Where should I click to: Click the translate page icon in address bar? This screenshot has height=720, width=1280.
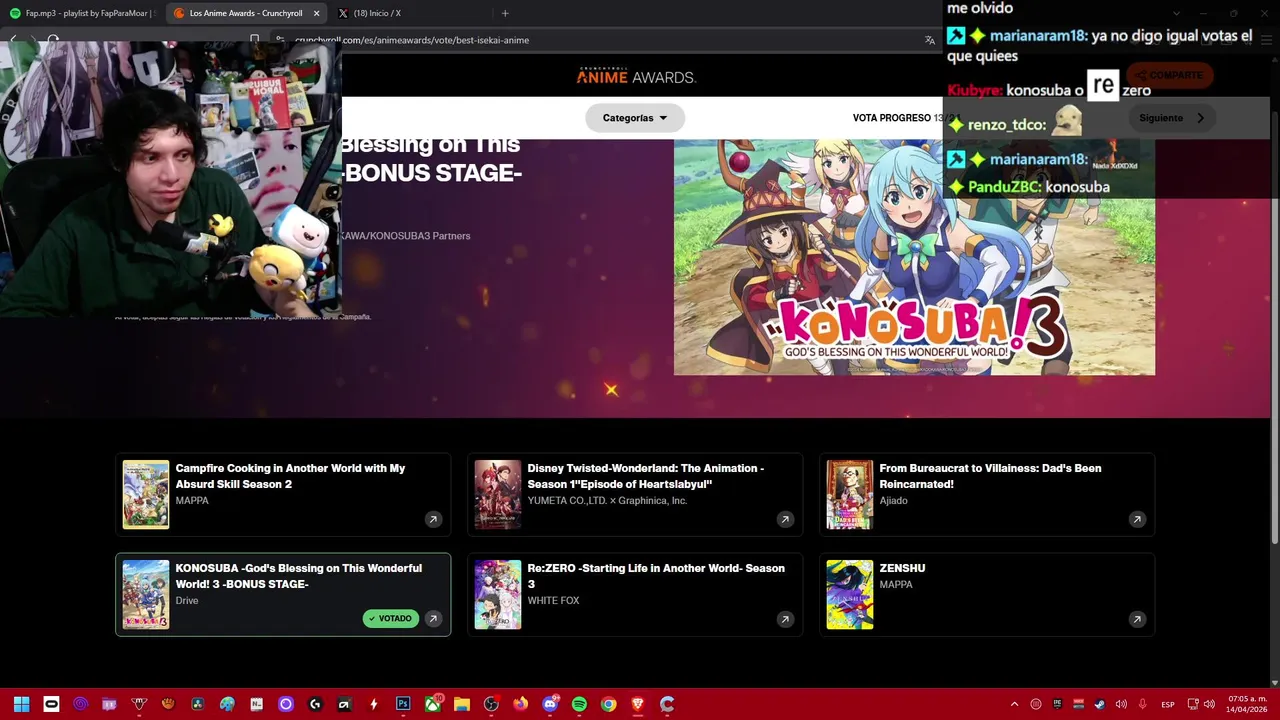click(x=930, y=40)
